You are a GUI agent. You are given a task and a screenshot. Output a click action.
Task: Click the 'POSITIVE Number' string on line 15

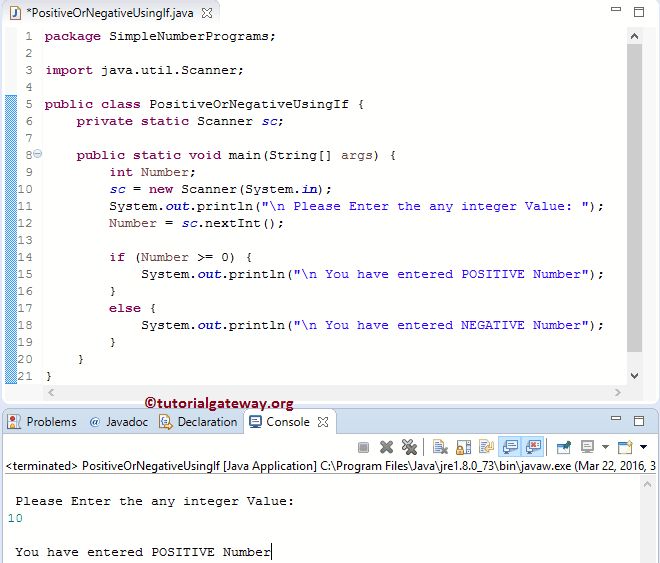521,274
